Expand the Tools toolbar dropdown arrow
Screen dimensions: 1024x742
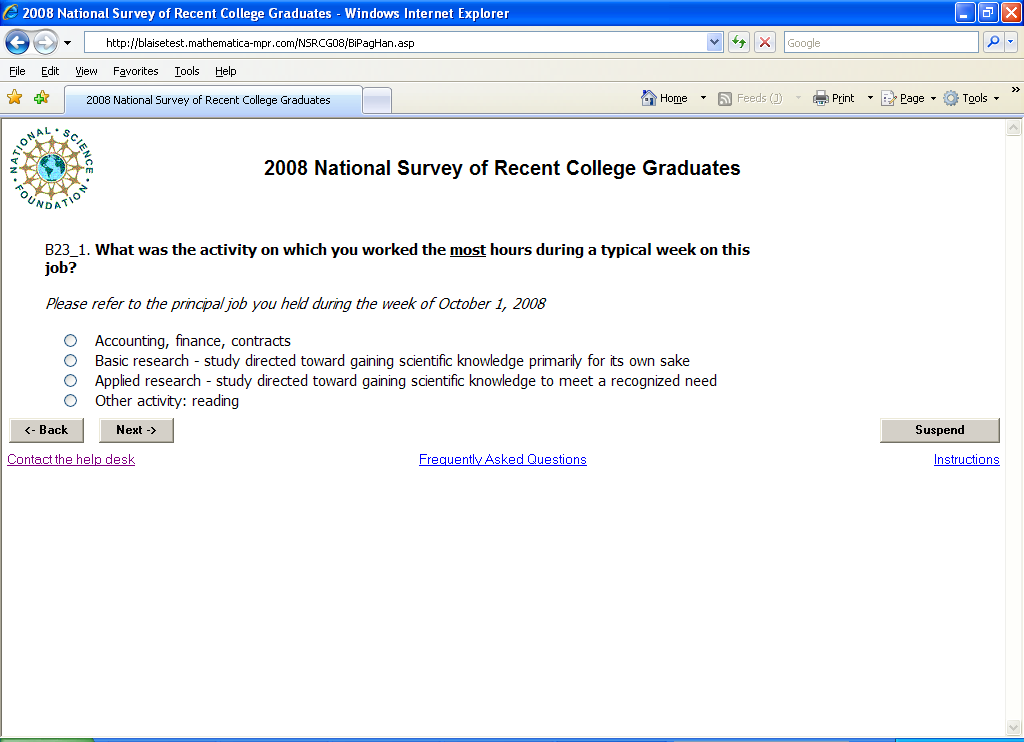tap(997, 99)
